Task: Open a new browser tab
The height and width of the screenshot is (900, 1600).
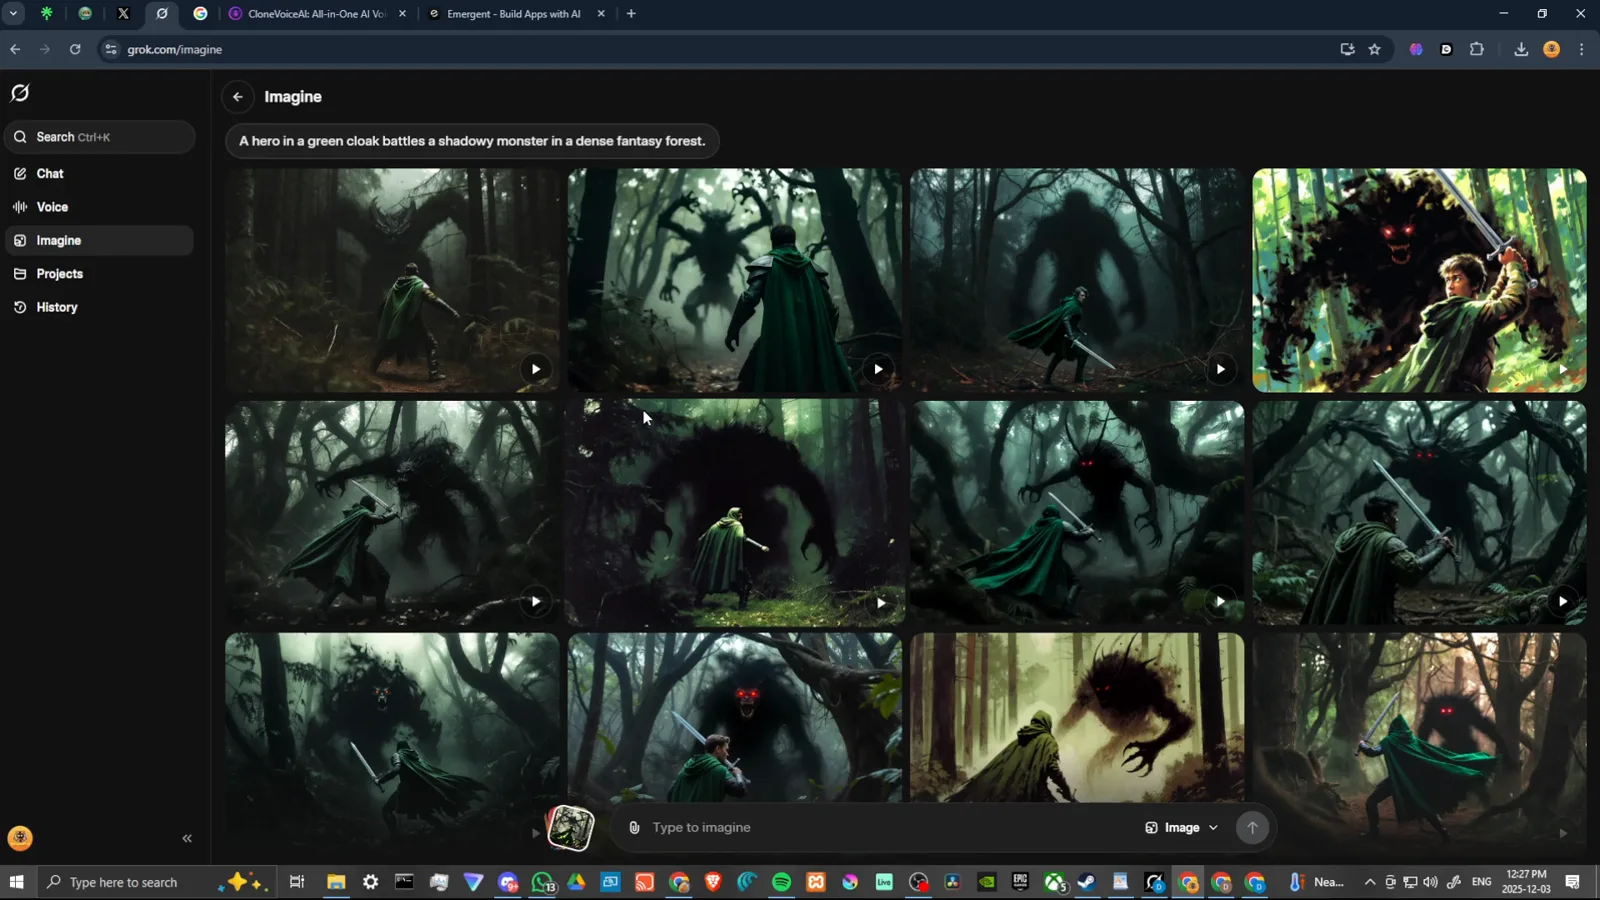Action: 631,14
